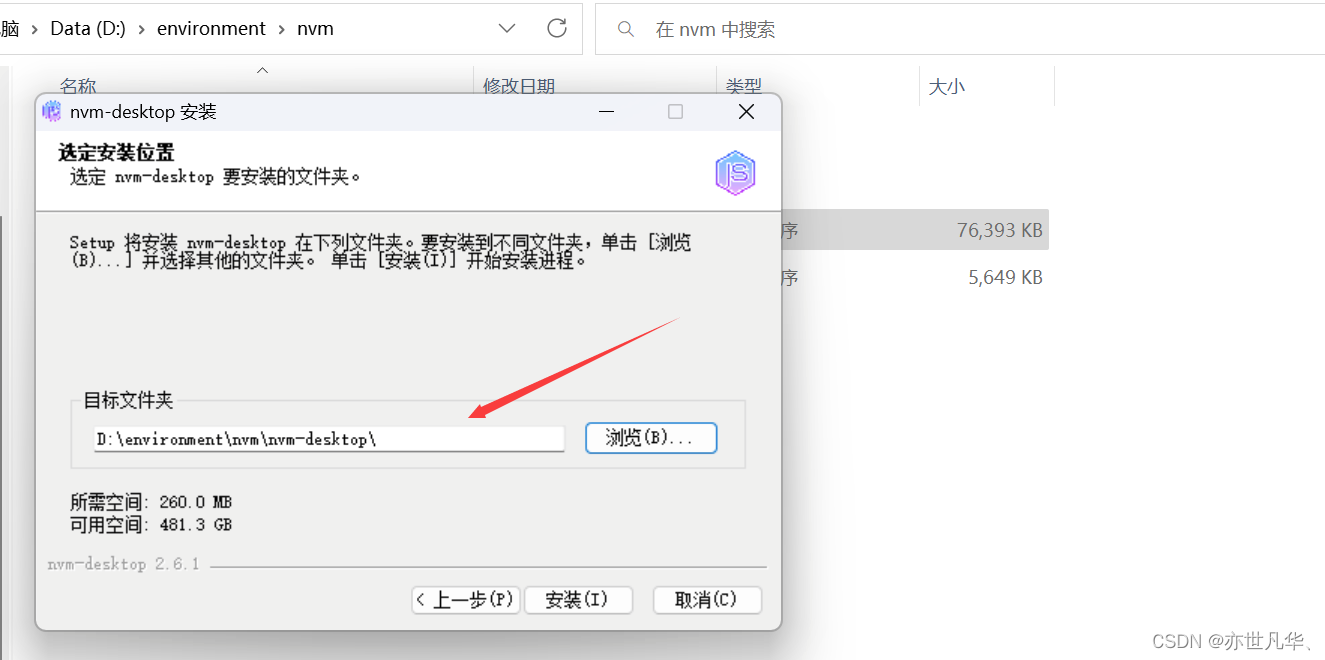
Task: Click the Browse (浏览(B)...) button
Action: click(x=651, y=438)
